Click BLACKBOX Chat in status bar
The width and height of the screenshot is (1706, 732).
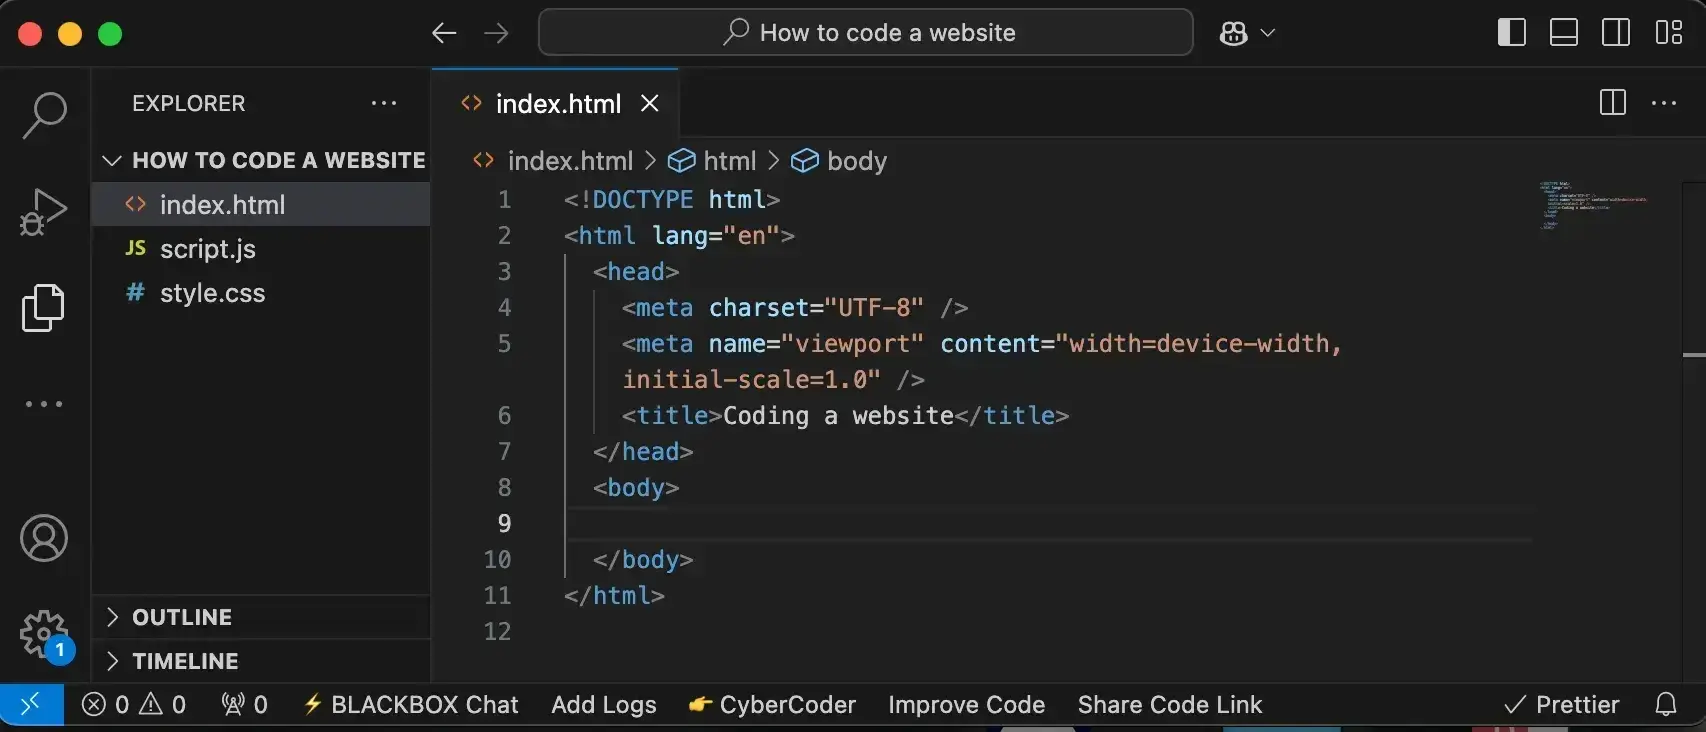click(x=411, y=705)
